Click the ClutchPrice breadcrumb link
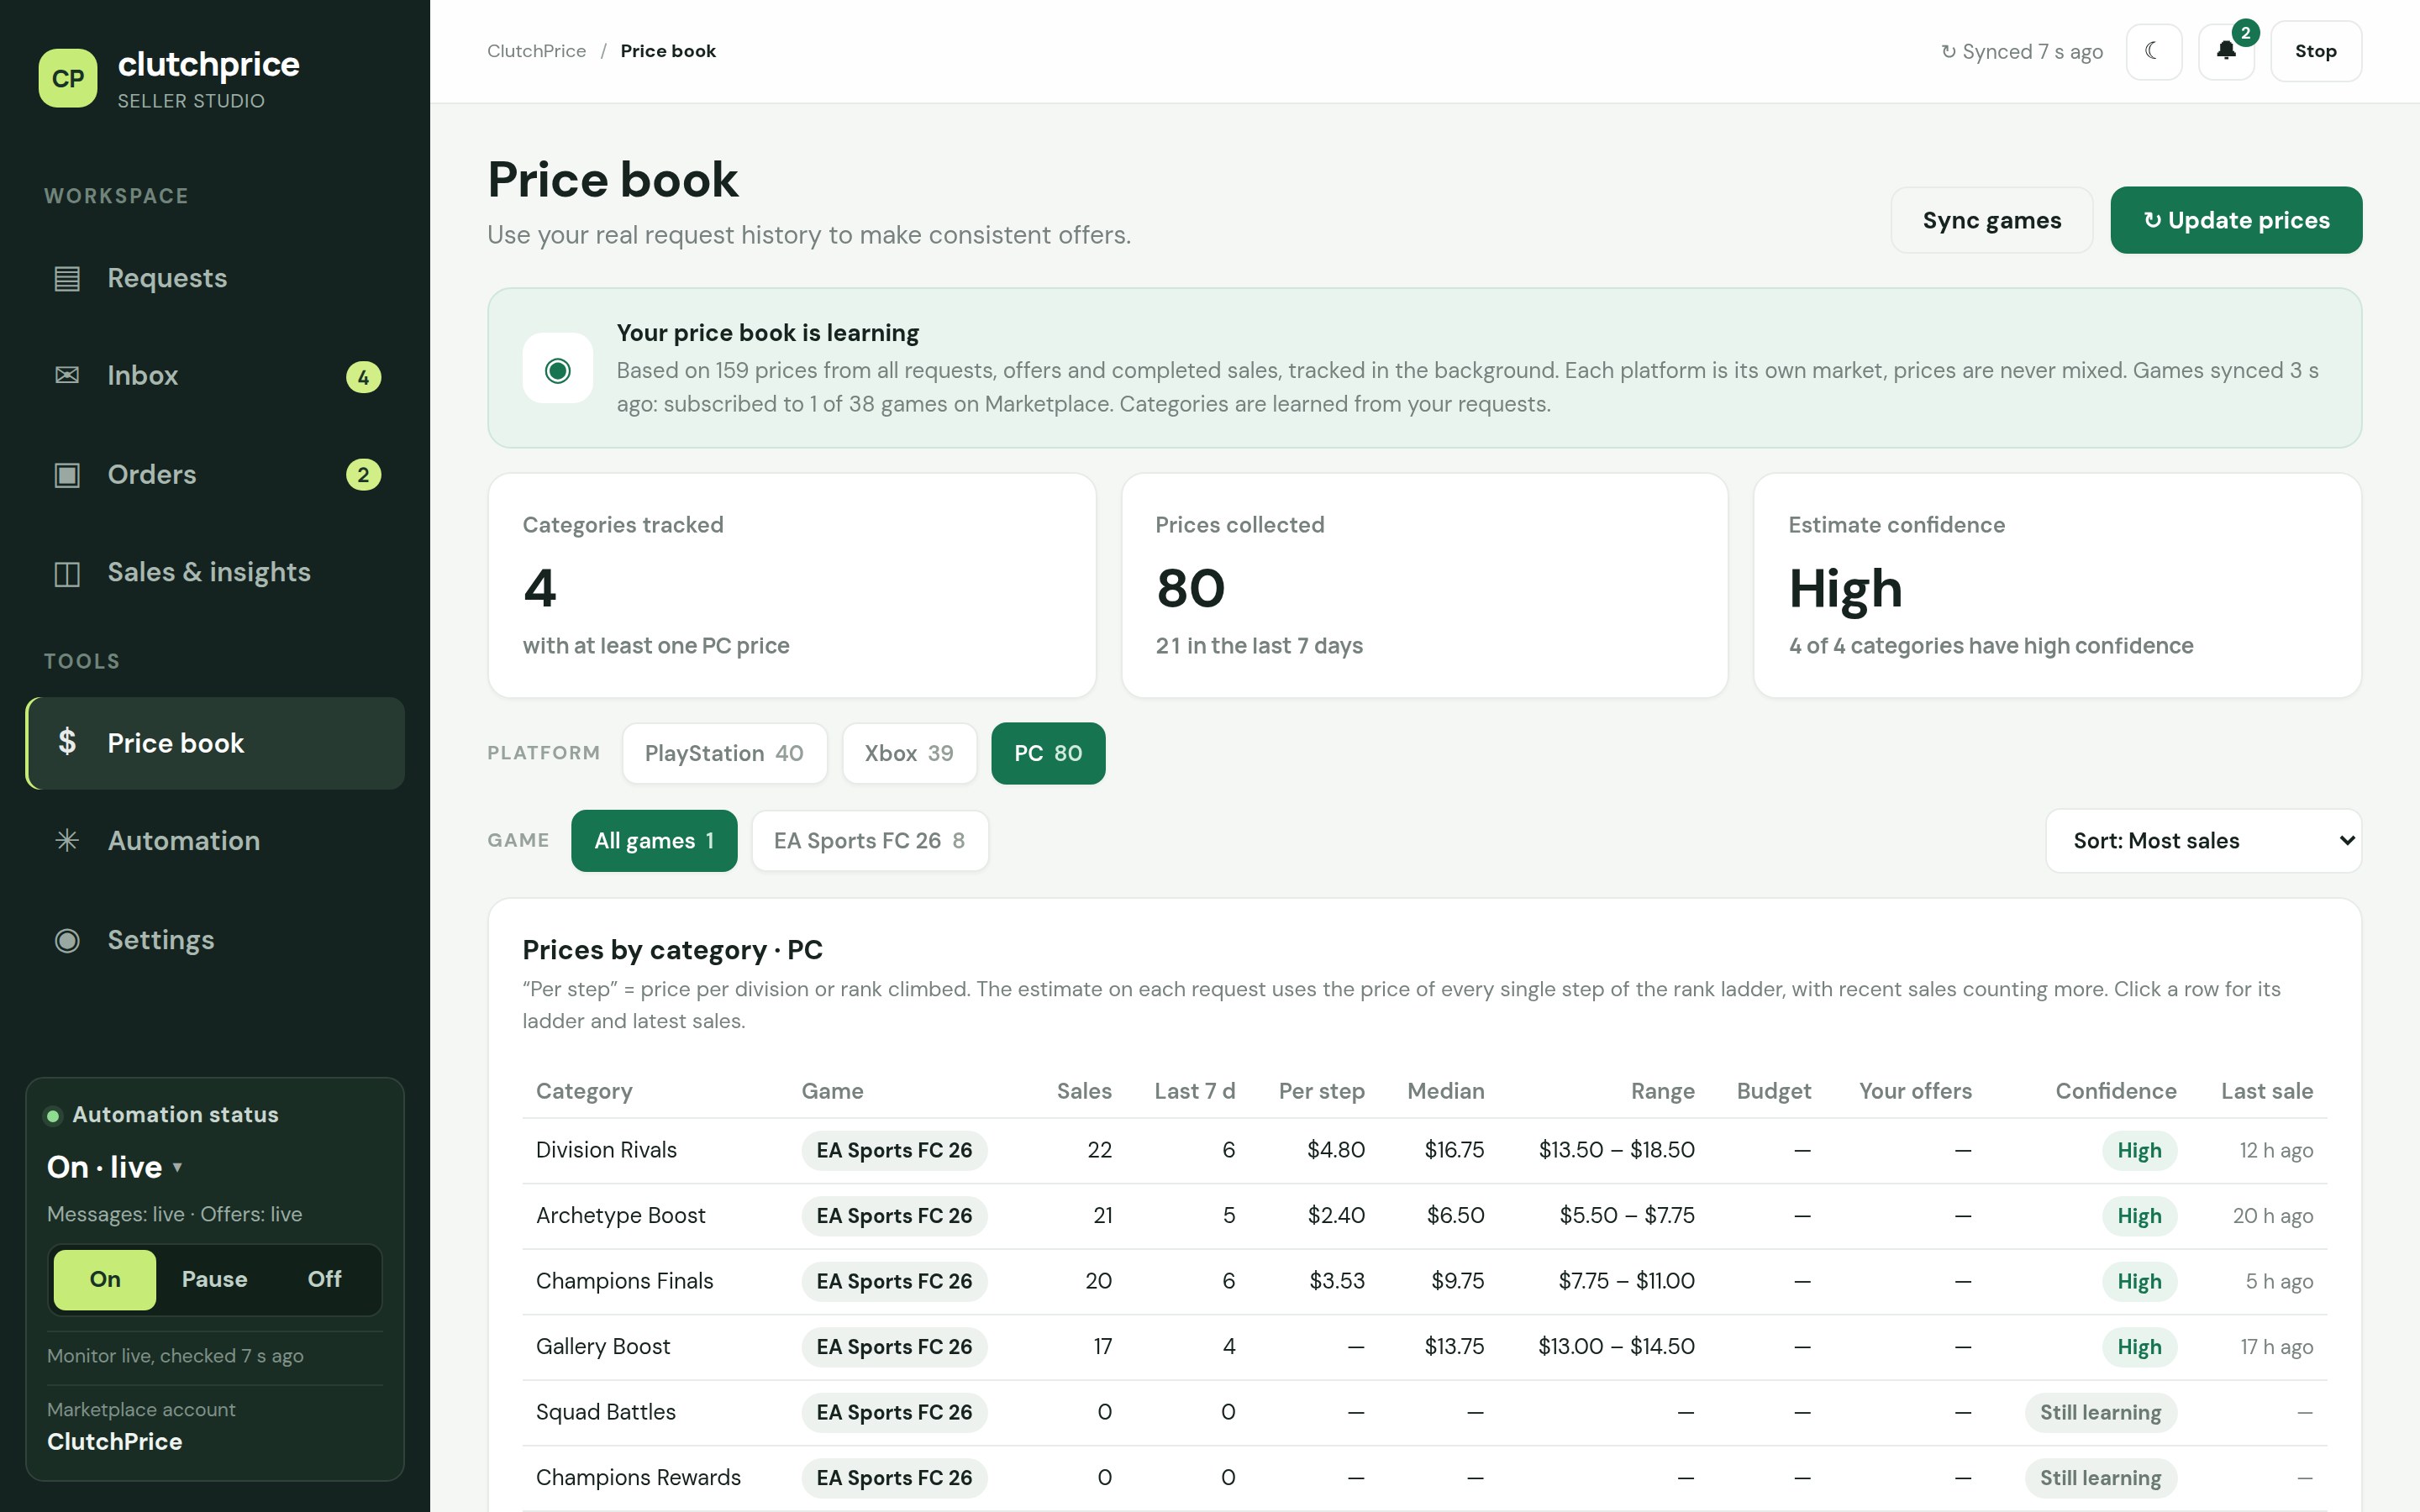The width and height of the screenshot is (2420, 1512). [536, 51]
